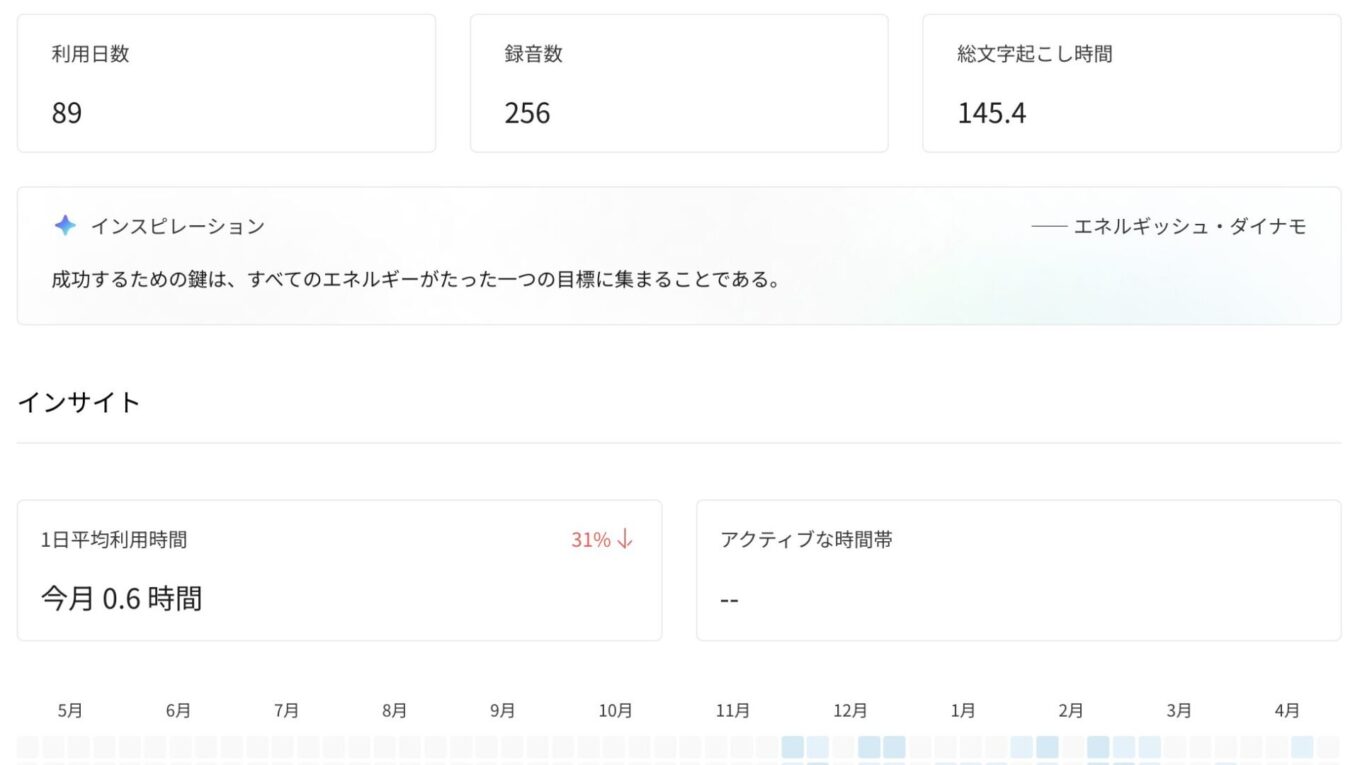Click the first blue heatmap cell after 11月
This screenshot has width=1360, height=765.
[792, 747]
